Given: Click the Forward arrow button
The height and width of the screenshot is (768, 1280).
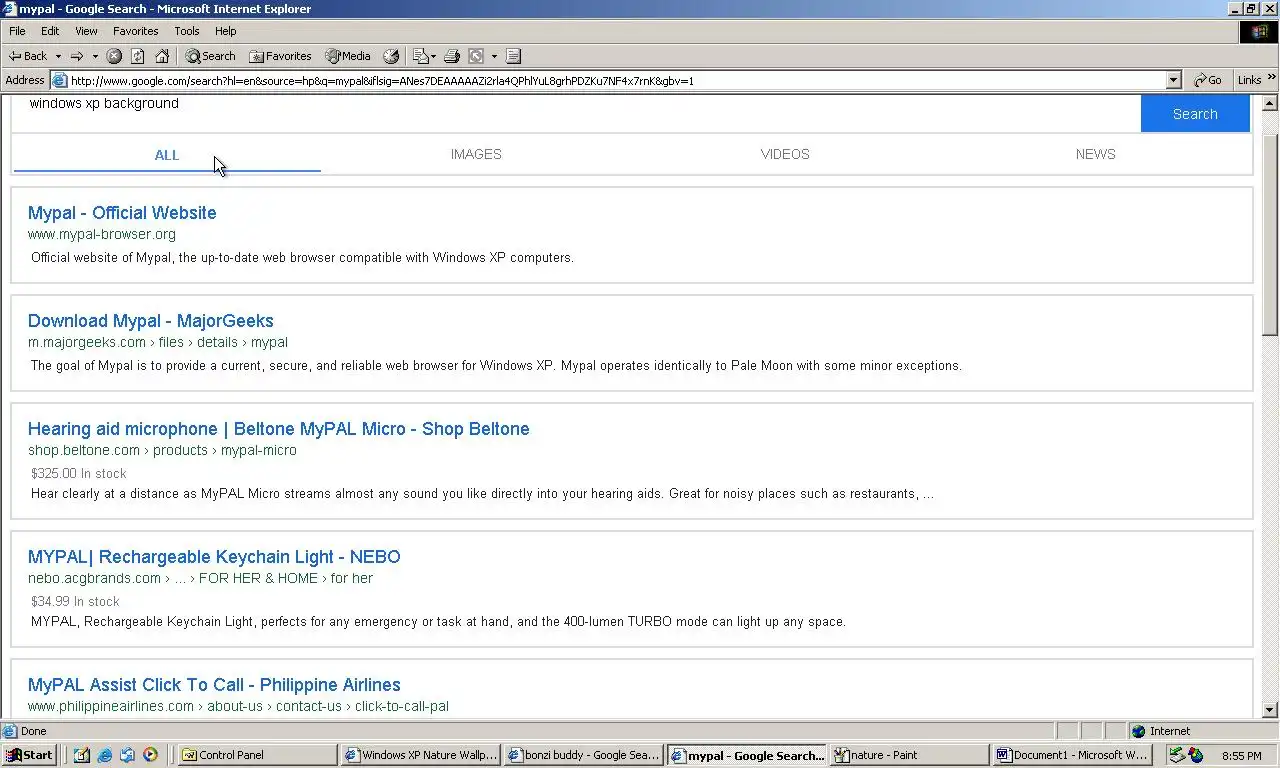Looking at the screenshot, I should point(77,56).
